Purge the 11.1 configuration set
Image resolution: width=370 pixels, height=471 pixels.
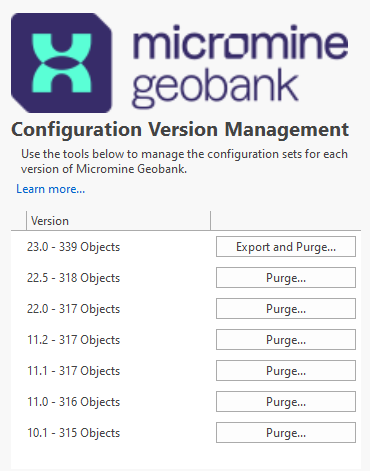click(x=286, y=371)
